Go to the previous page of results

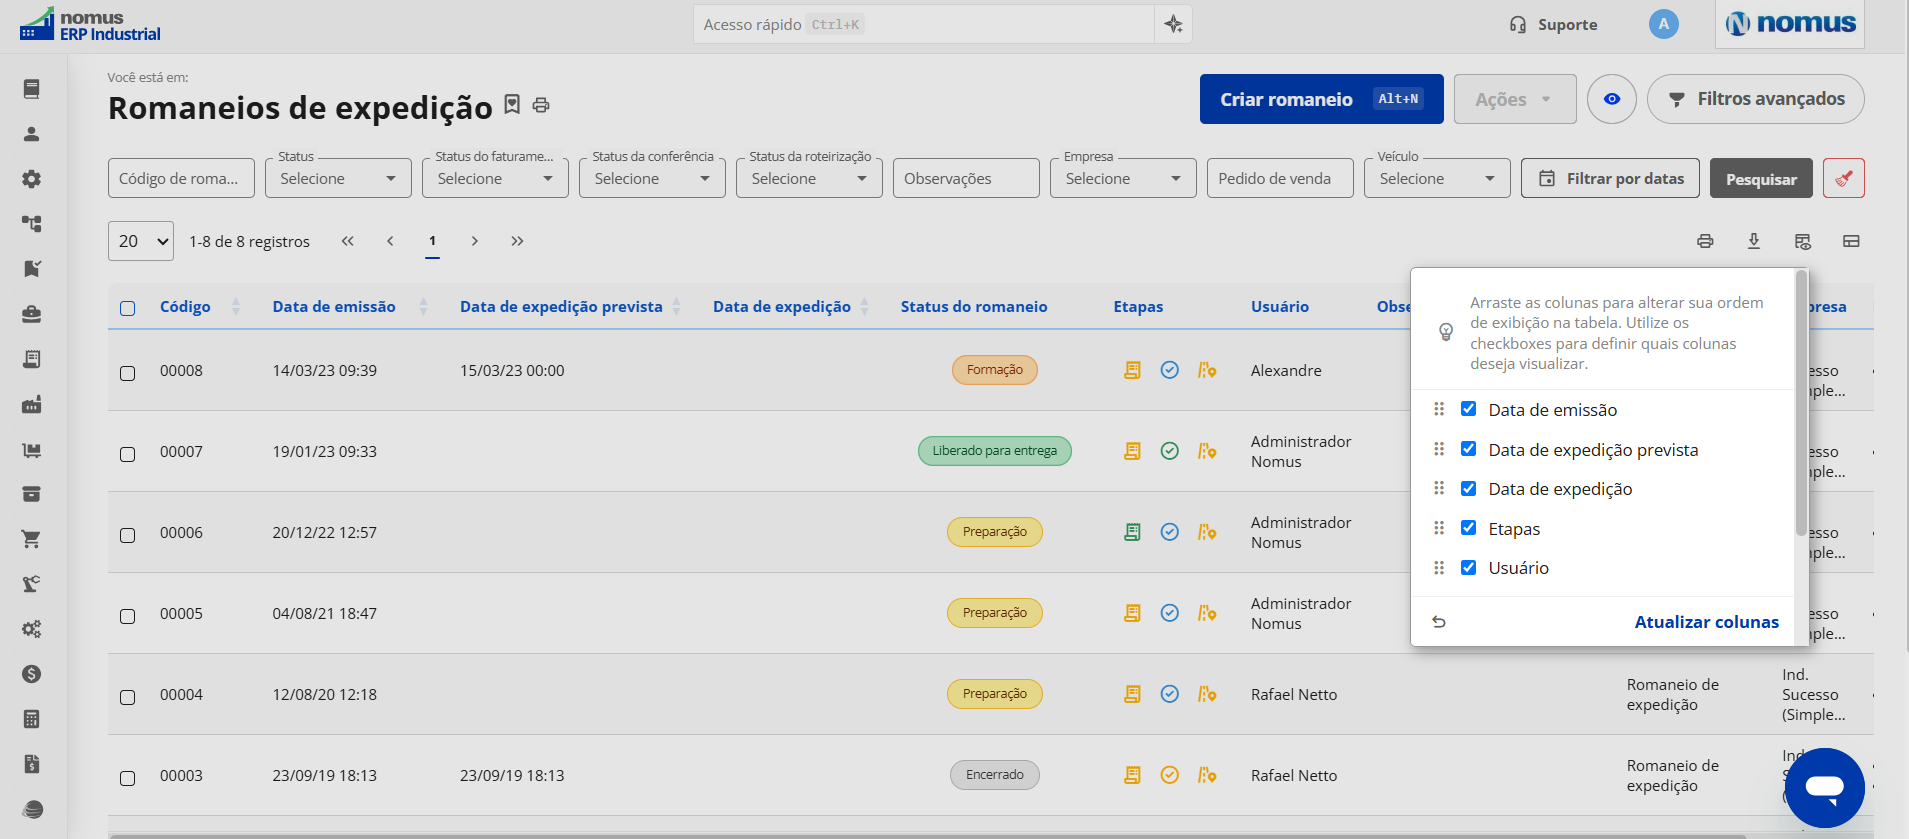[x=390, y=241]
